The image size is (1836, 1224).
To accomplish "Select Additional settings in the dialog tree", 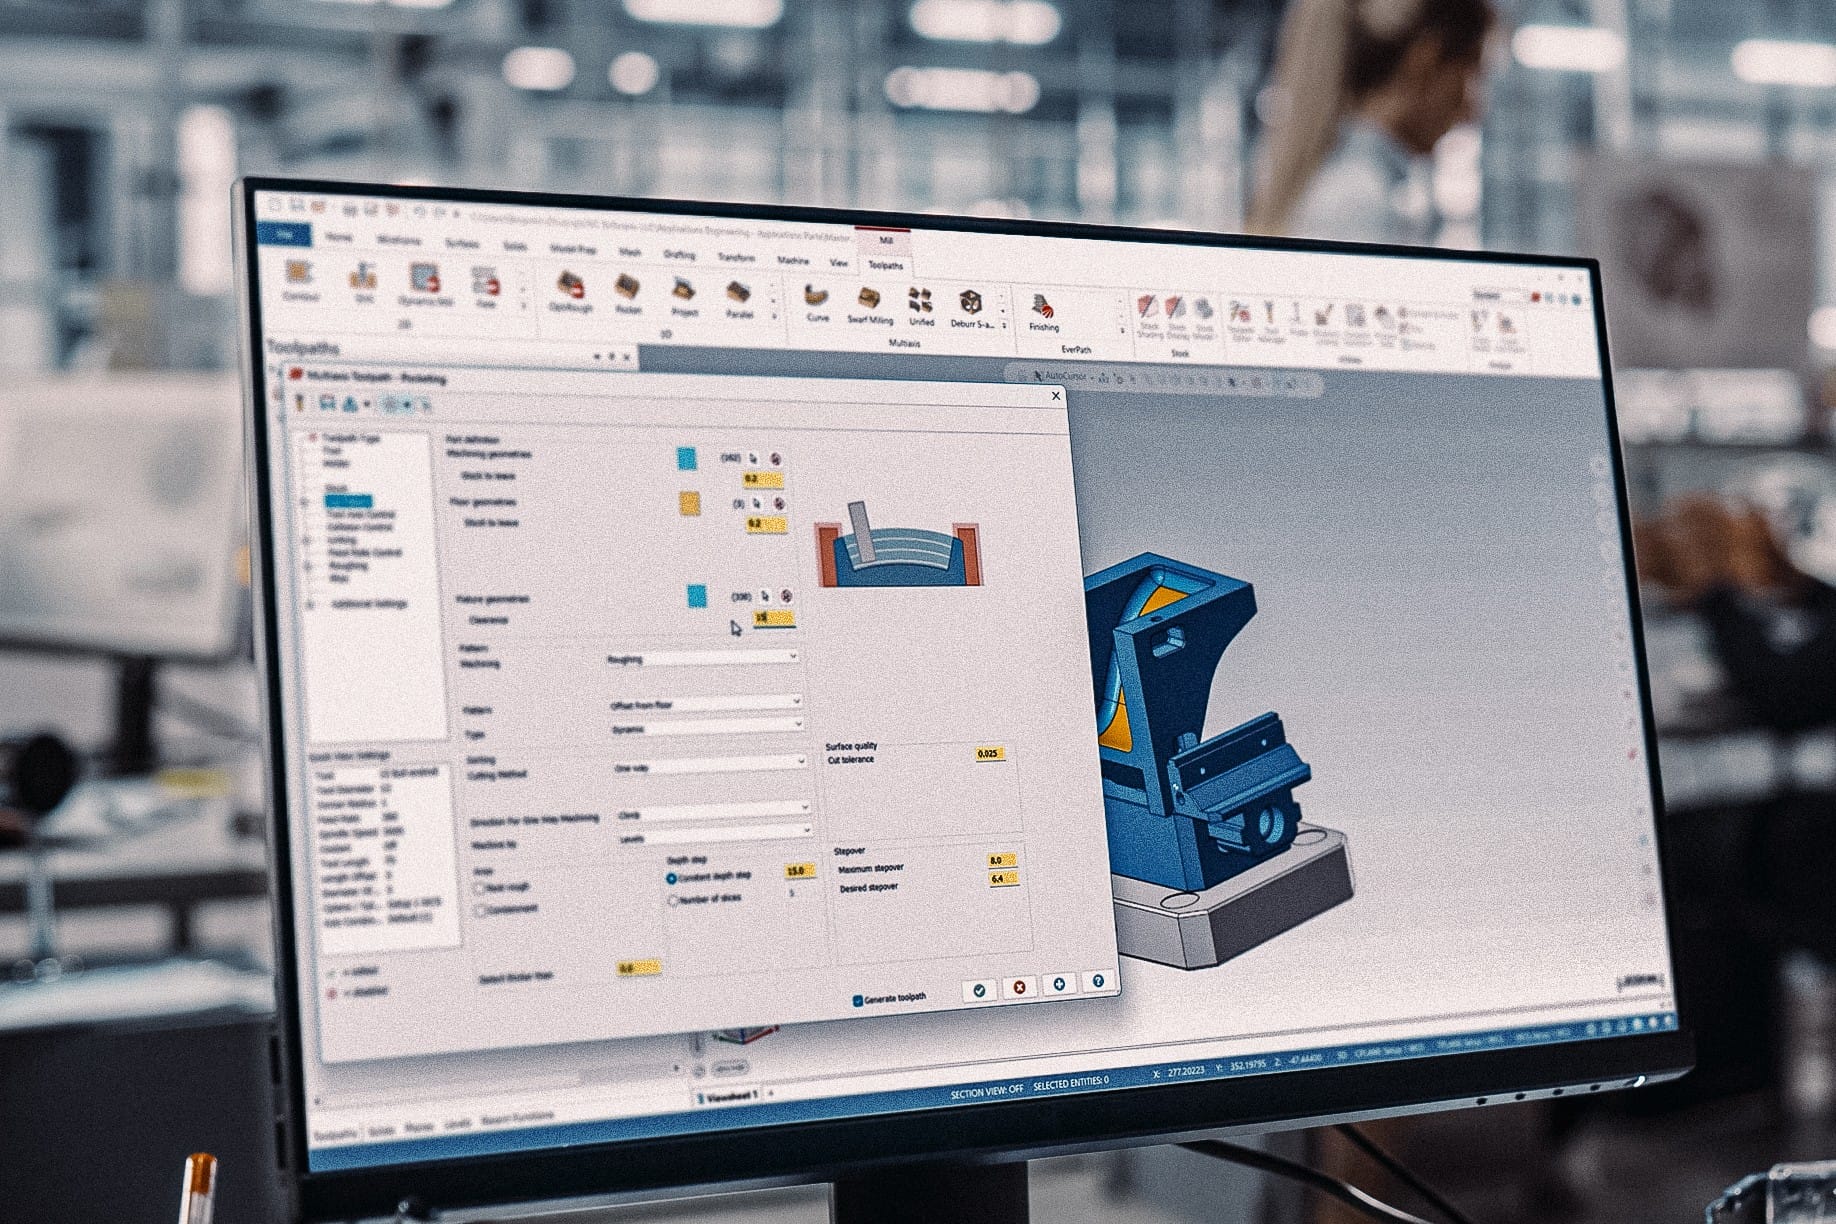I will [x=369, y=604].
